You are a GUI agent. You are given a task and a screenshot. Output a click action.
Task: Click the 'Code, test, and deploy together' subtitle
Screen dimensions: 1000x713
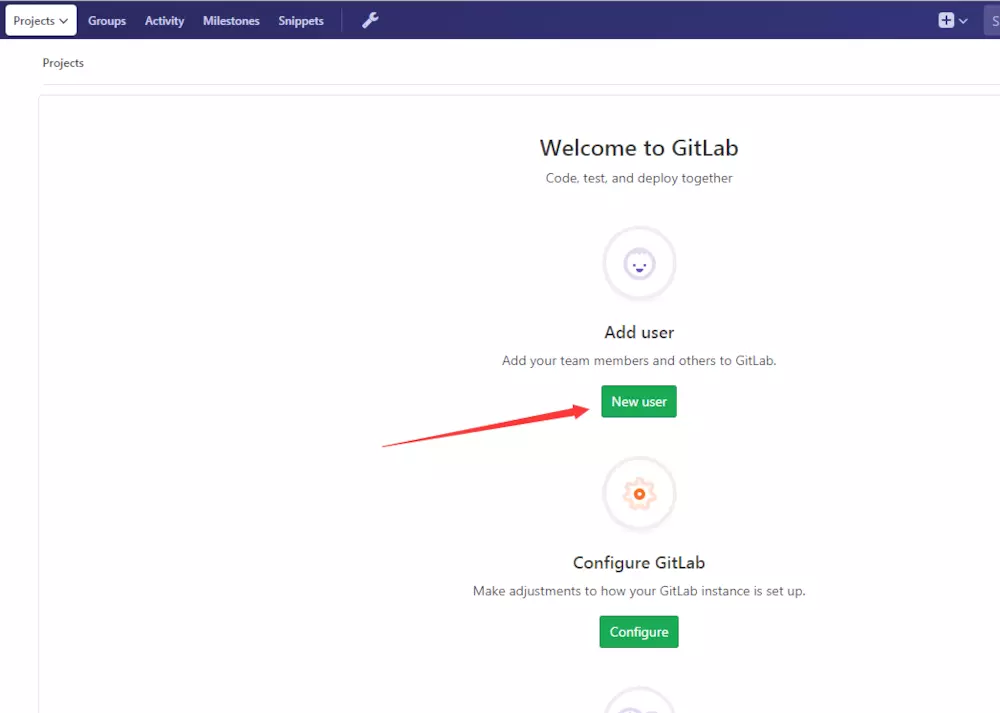639,178
